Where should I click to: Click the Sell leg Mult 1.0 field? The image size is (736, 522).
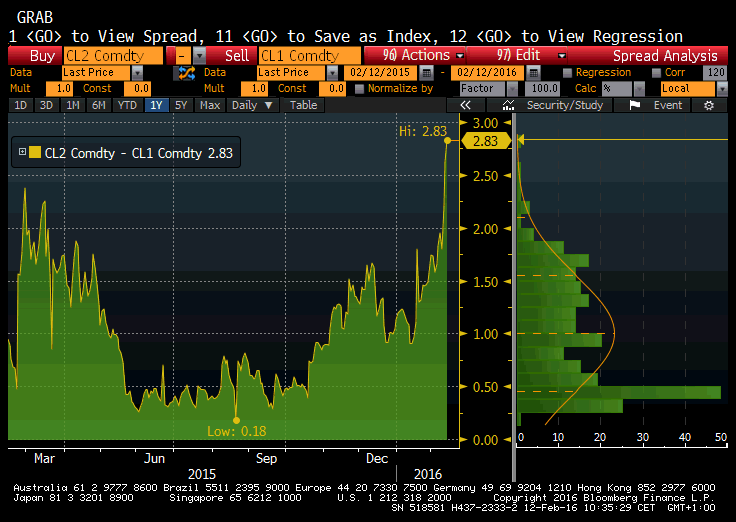tap(254, 89)
